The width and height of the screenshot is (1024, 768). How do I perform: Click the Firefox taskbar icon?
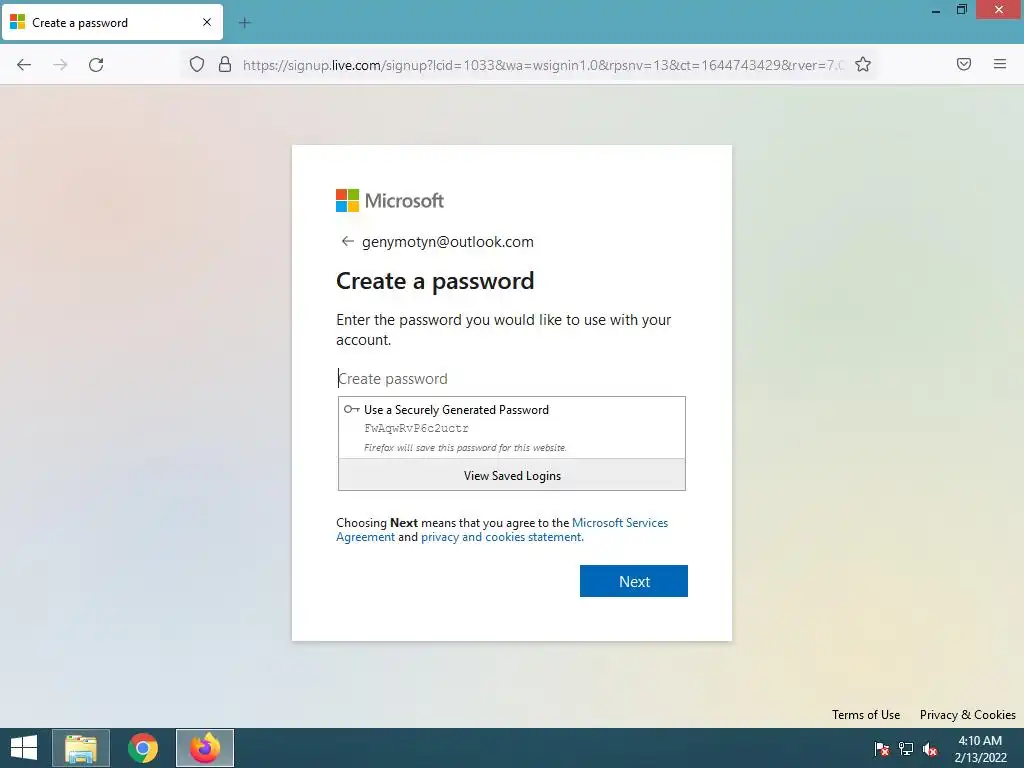point(204,748)
